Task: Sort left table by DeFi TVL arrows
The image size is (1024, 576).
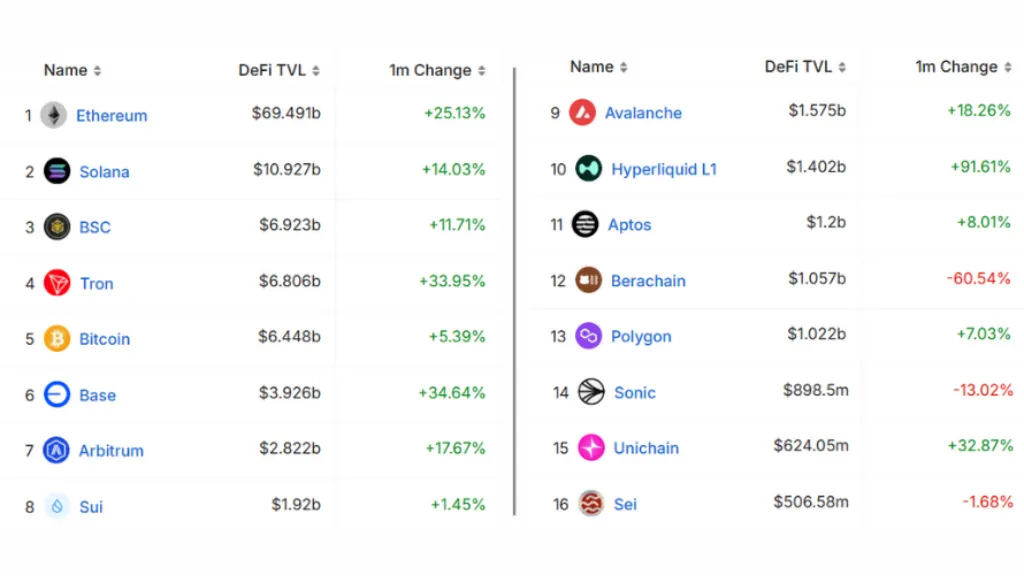Action: point(316,71)
